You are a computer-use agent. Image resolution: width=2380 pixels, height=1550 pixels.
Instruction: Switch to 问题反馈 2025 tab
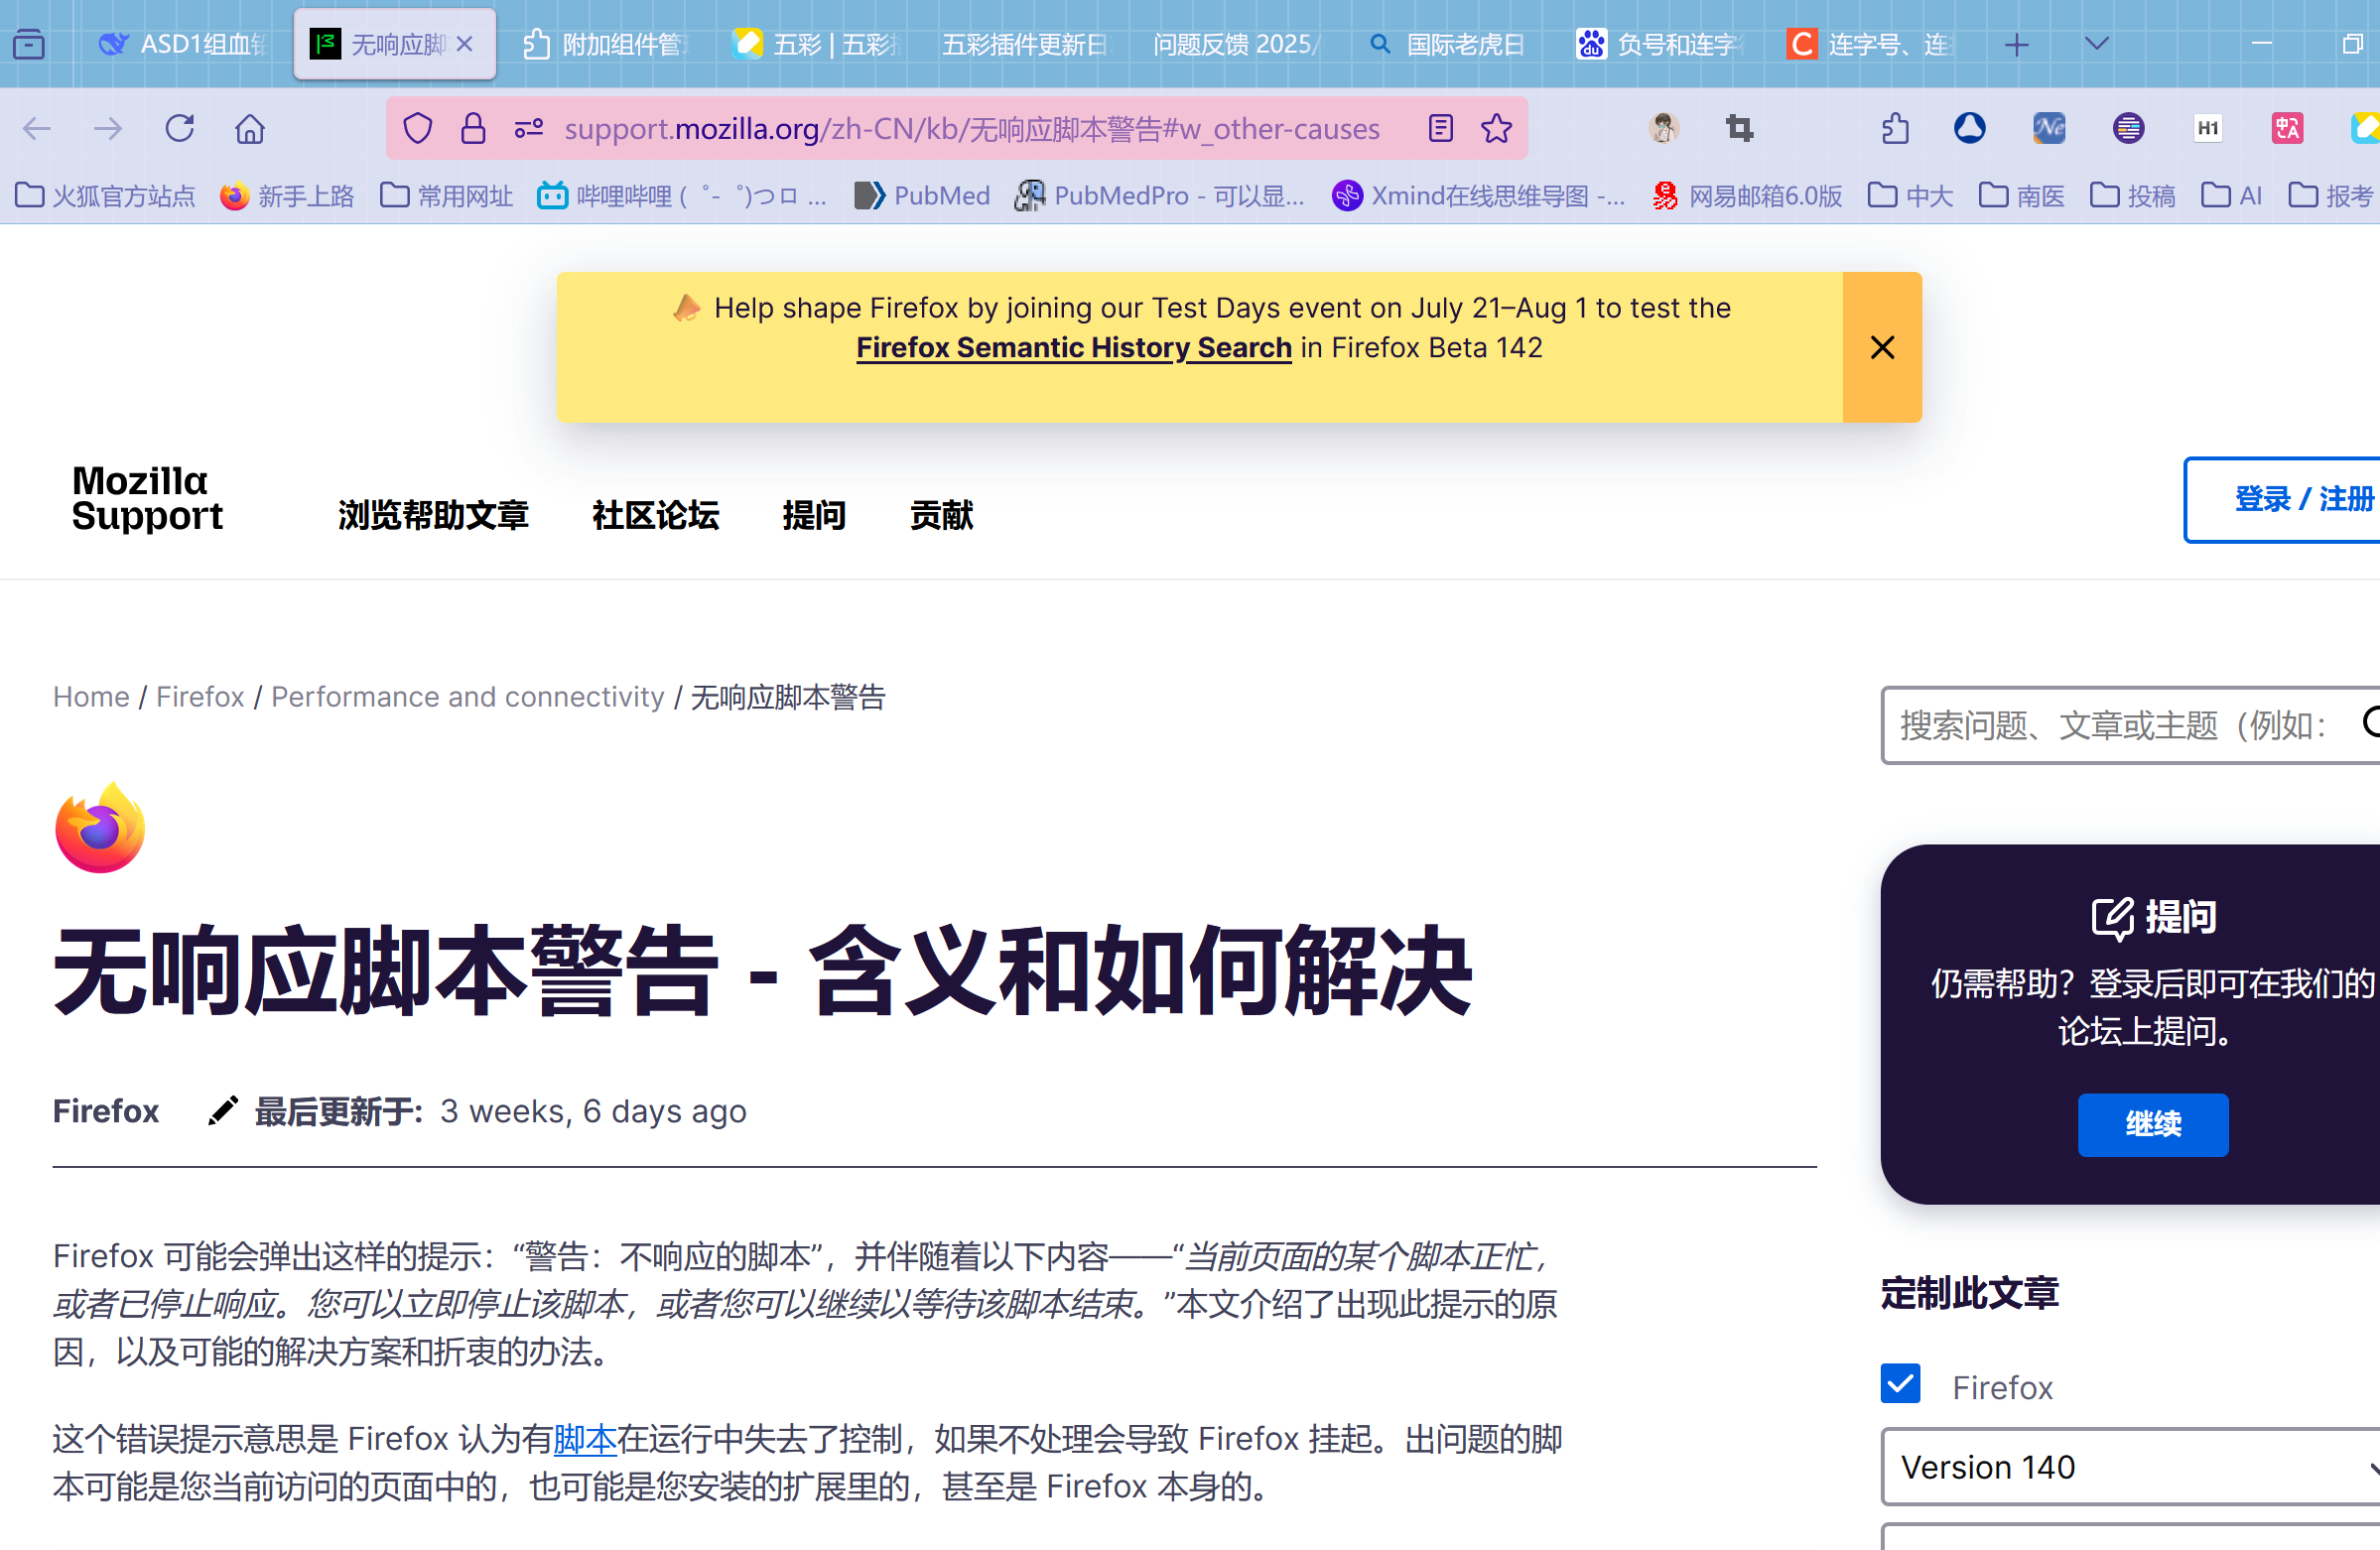coord(1238,44)
